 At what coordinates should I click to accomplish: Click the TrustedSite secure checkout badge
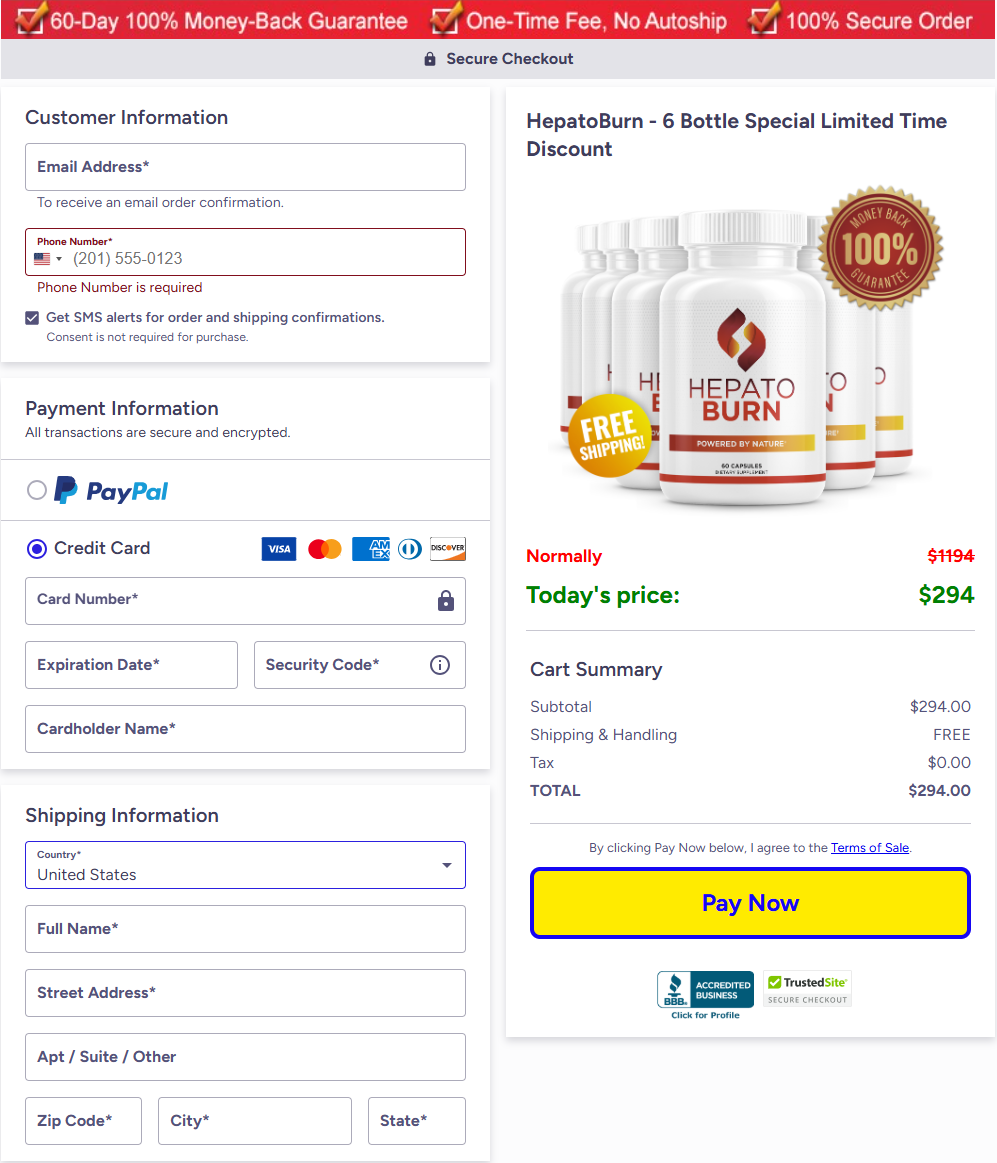click(807, 989)
